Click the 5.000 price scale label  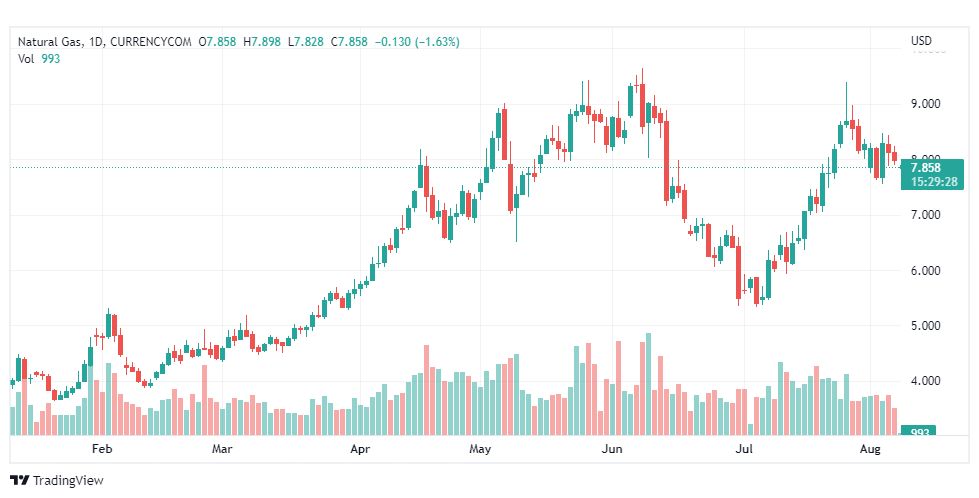[925, 326]
